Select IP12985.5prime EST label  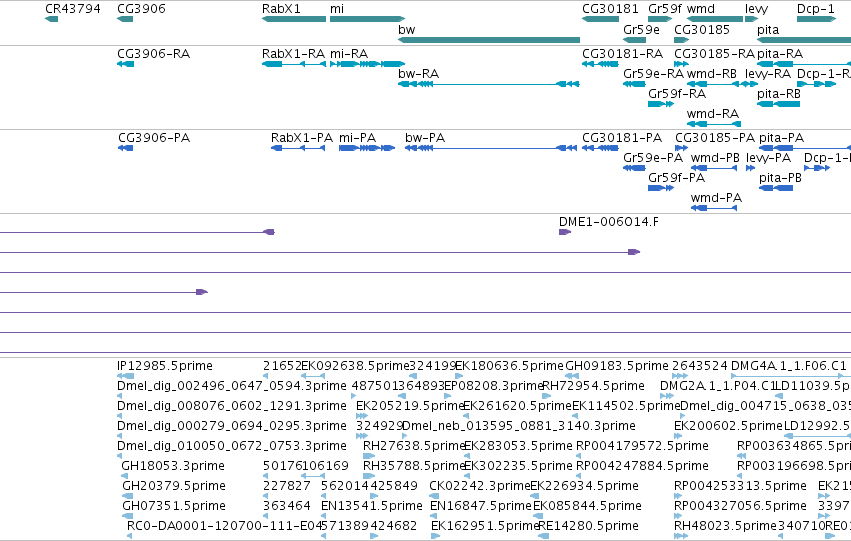tap(165, 366)
